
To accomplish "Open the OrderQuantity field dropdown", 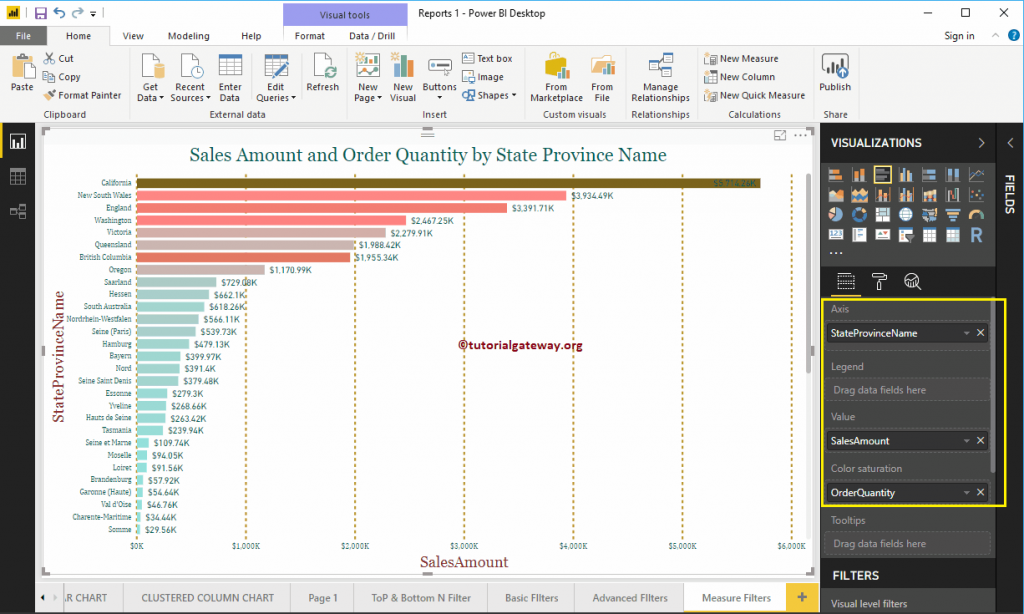I will pos(966,492).
